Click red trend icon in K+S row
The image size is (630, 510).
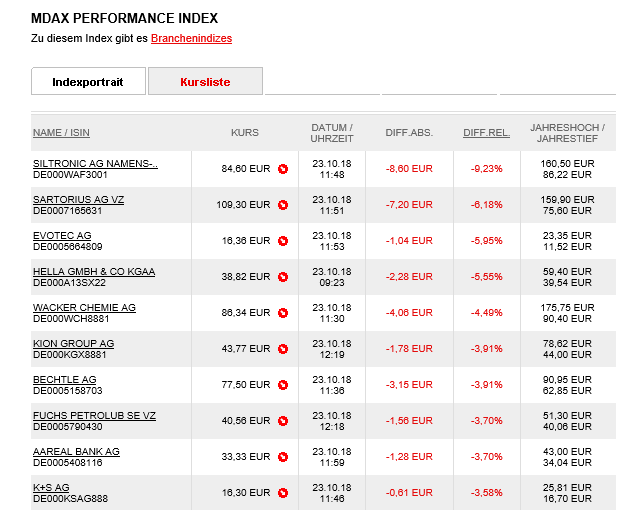click(283, 493)
